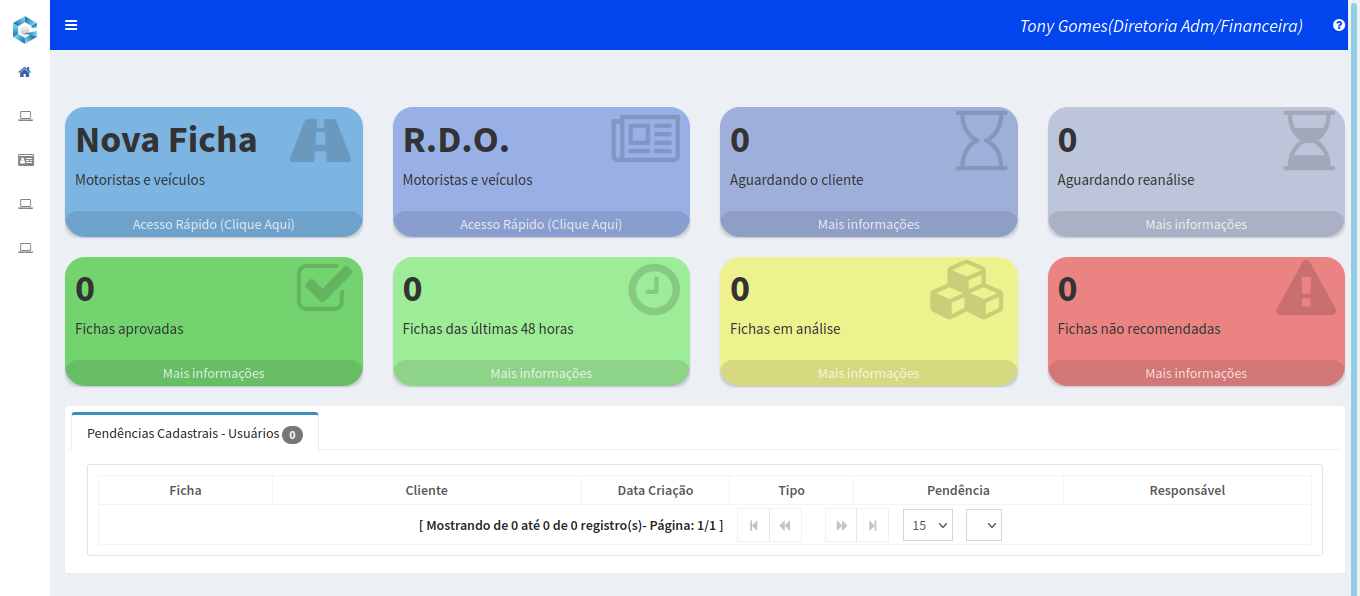
Task: Click the road icon on Nova Ficha card
Action: pyautogui.click(x=320, y=140)
